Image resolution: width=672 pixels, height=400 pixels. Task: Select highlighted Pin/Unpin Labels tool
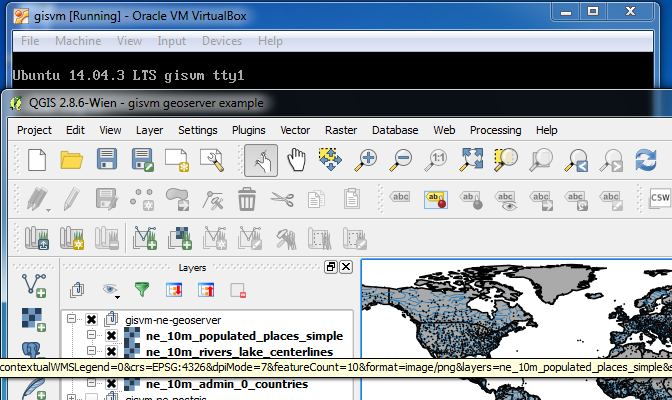click(436, 200)
